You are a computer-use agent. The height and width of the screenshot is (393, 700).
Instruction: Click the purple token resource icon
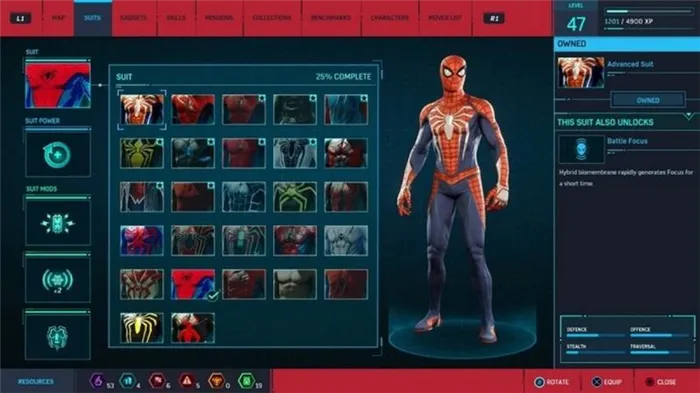[x=97, y=381]
